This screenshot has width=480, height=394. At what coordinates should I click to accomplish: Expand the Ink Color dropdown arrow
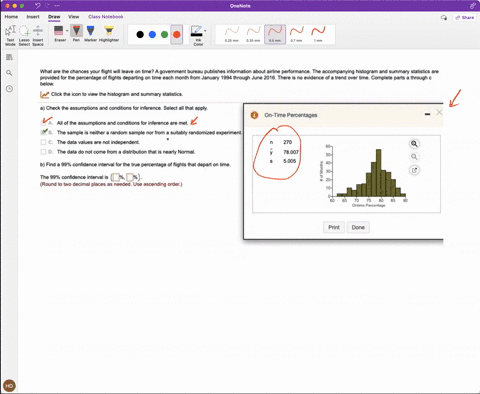(205, 31)
